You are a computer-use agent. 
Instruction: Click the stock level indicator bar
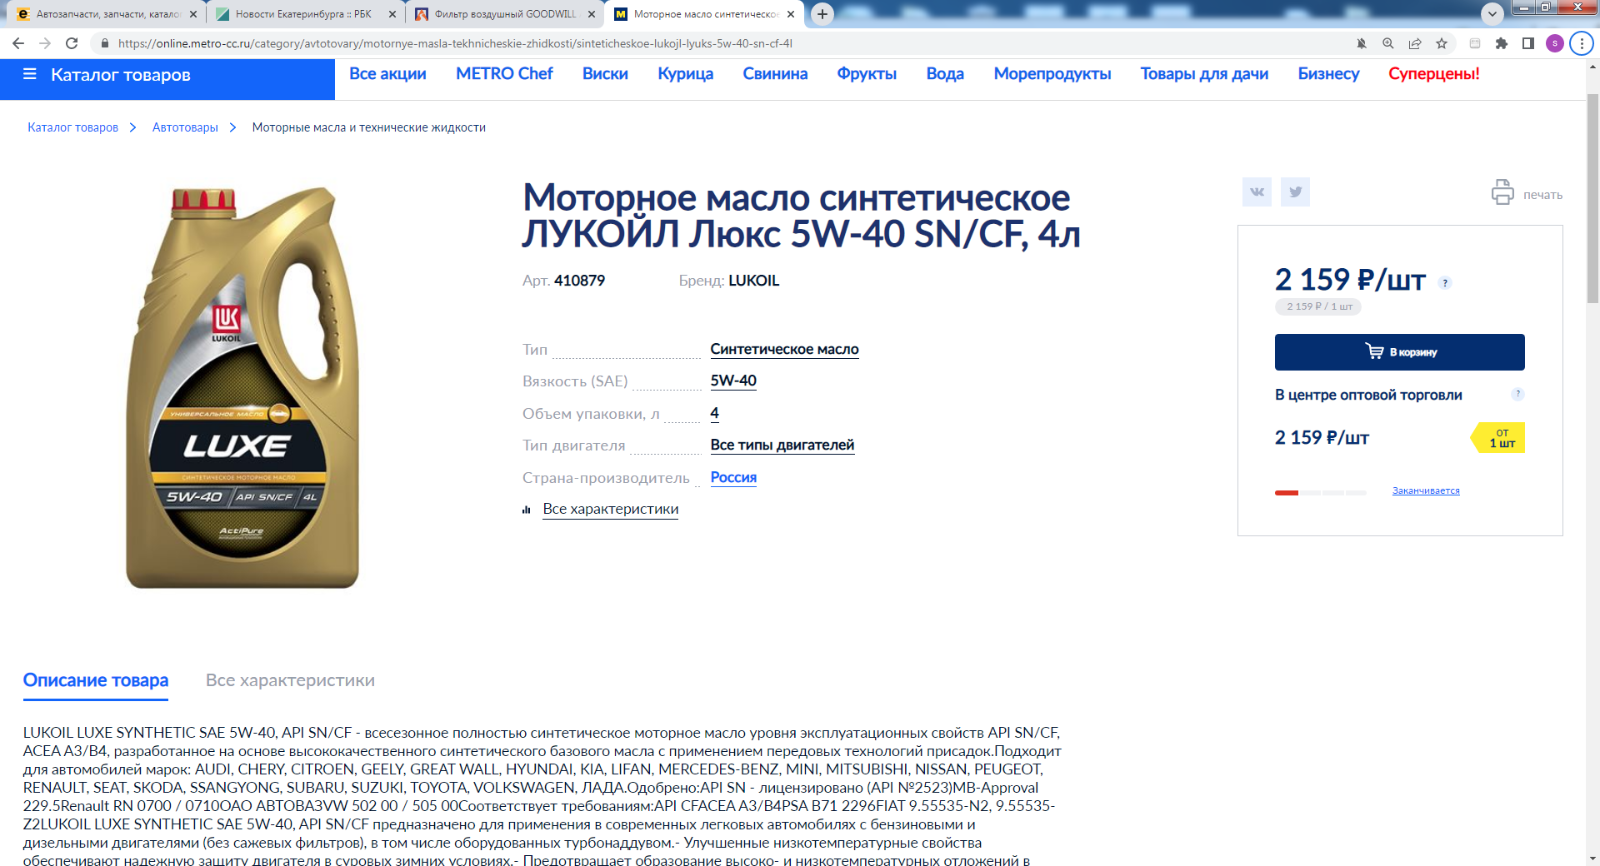coord(1320,493)
